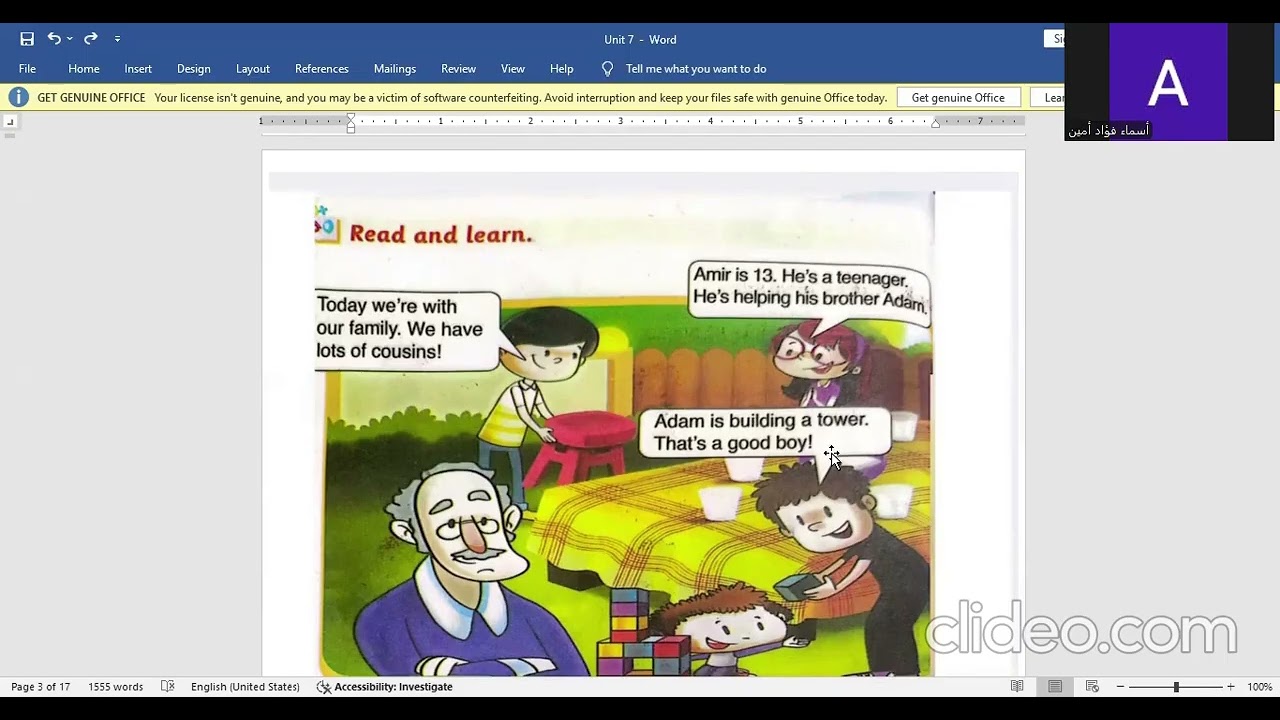Screen dimensions: 1280x720
Task: Open Customize Quick Access Toolbar dropdown
Action: pyautogui.click(x=117, y=39)
